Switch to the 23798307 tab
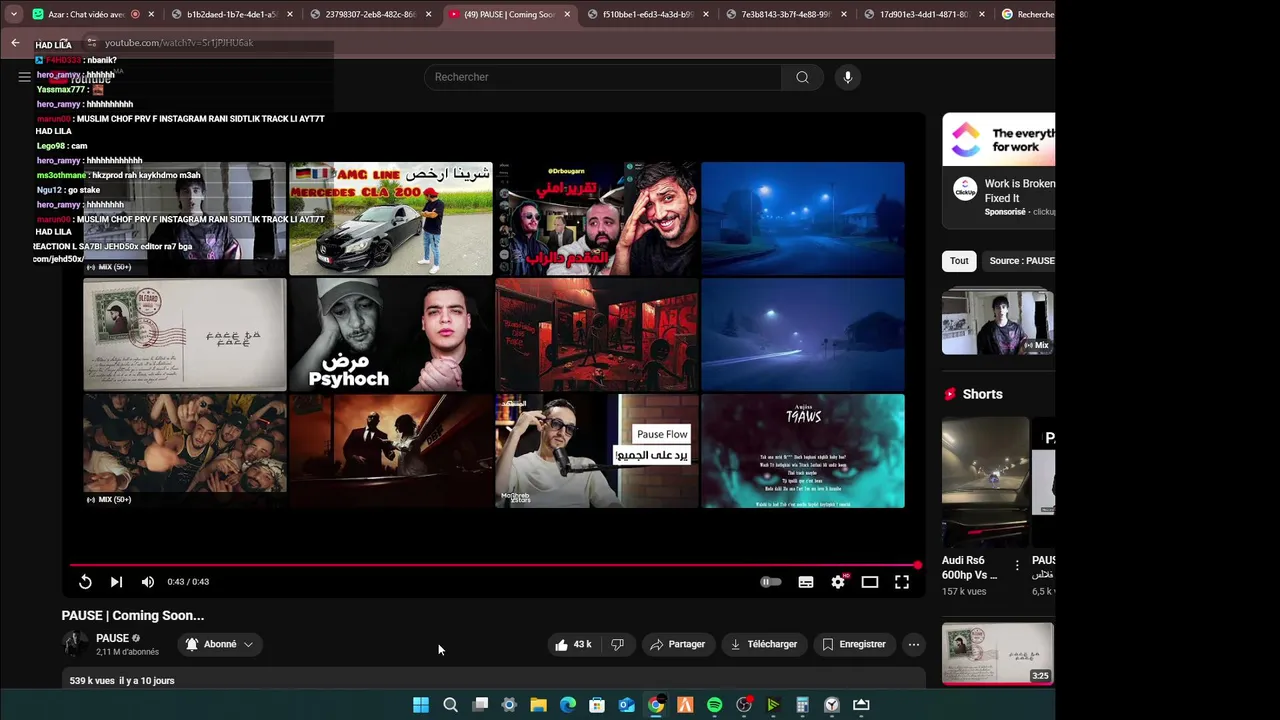Screen dimensions: 1280x720 (369, 14)
